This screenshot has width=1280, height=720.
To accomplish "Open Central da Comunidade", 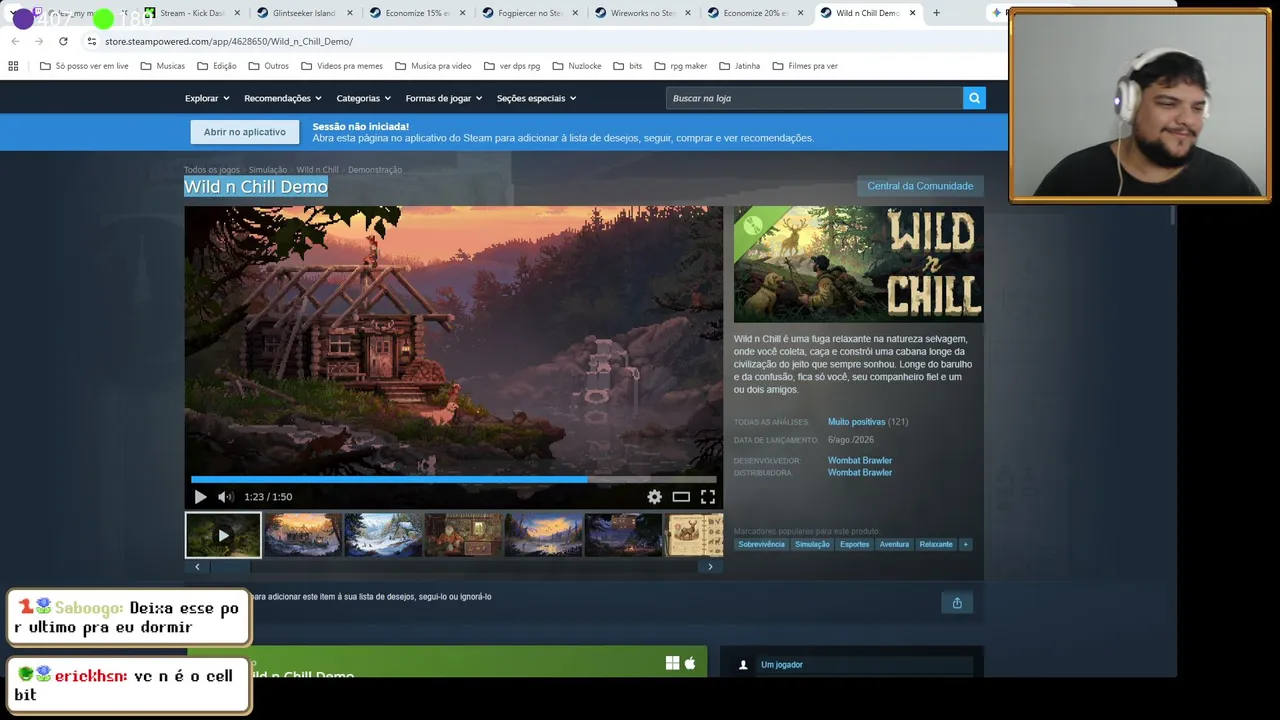I will (x=920, y=186).
